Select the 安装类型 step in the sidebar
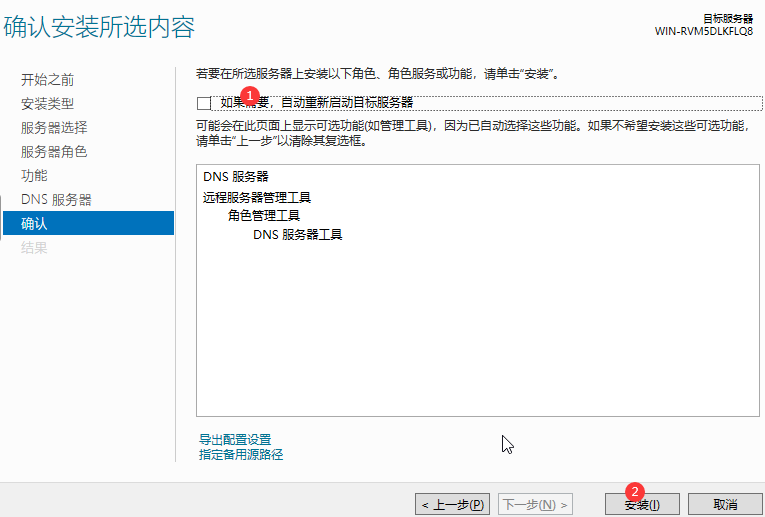The height and width of the screenshot is (517, 765). 47,104
